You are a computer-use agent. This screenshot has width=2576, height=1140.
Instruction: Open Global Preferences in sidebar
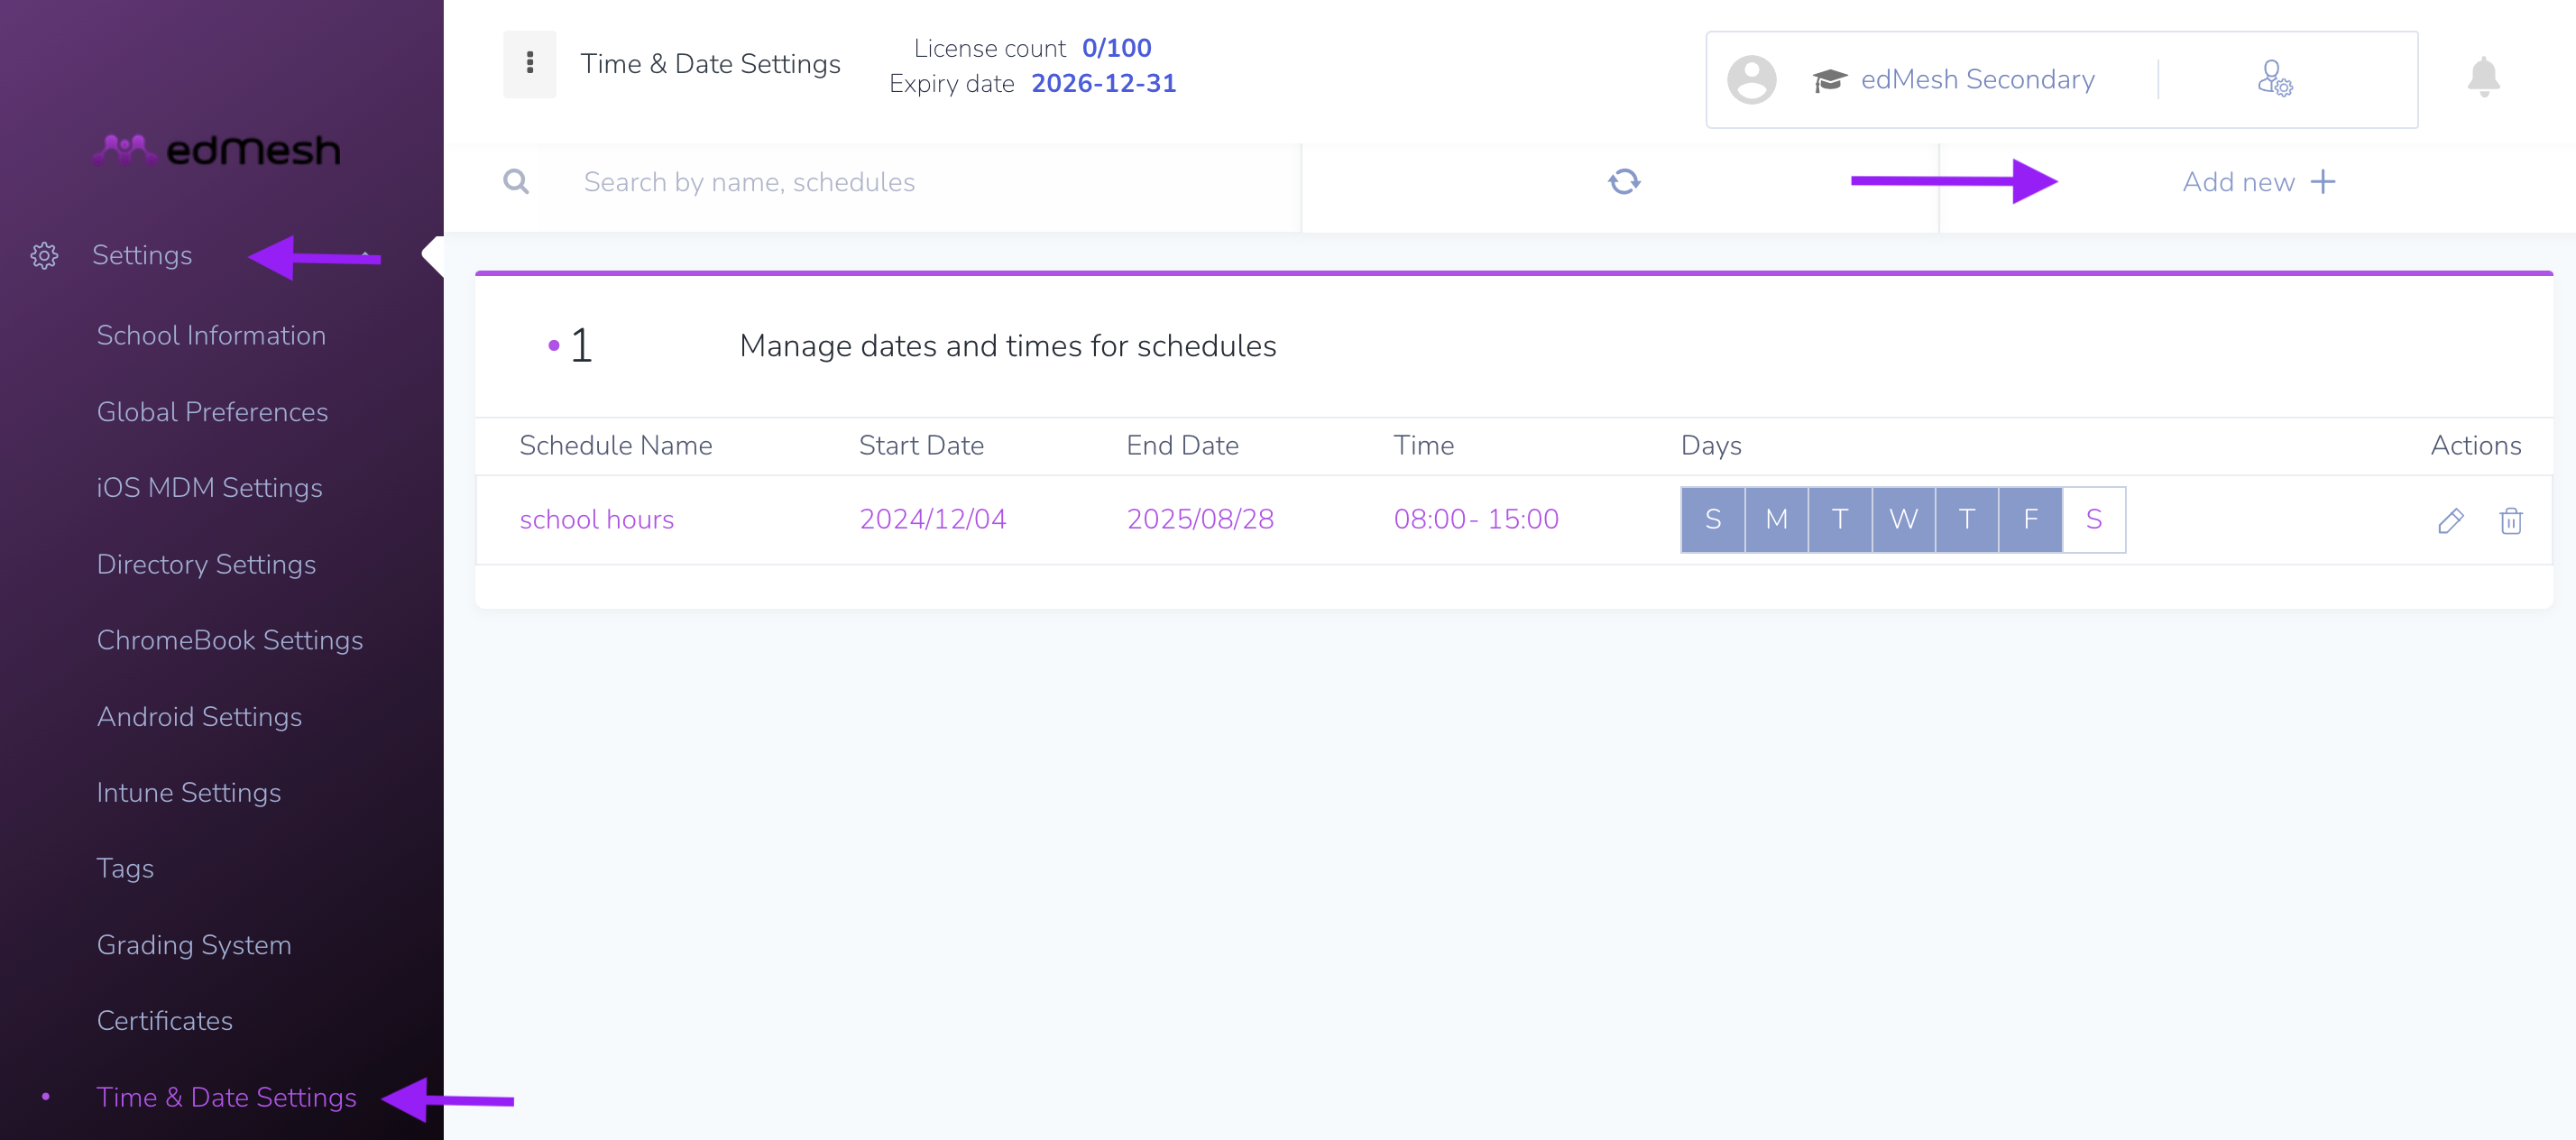(212, 412)
